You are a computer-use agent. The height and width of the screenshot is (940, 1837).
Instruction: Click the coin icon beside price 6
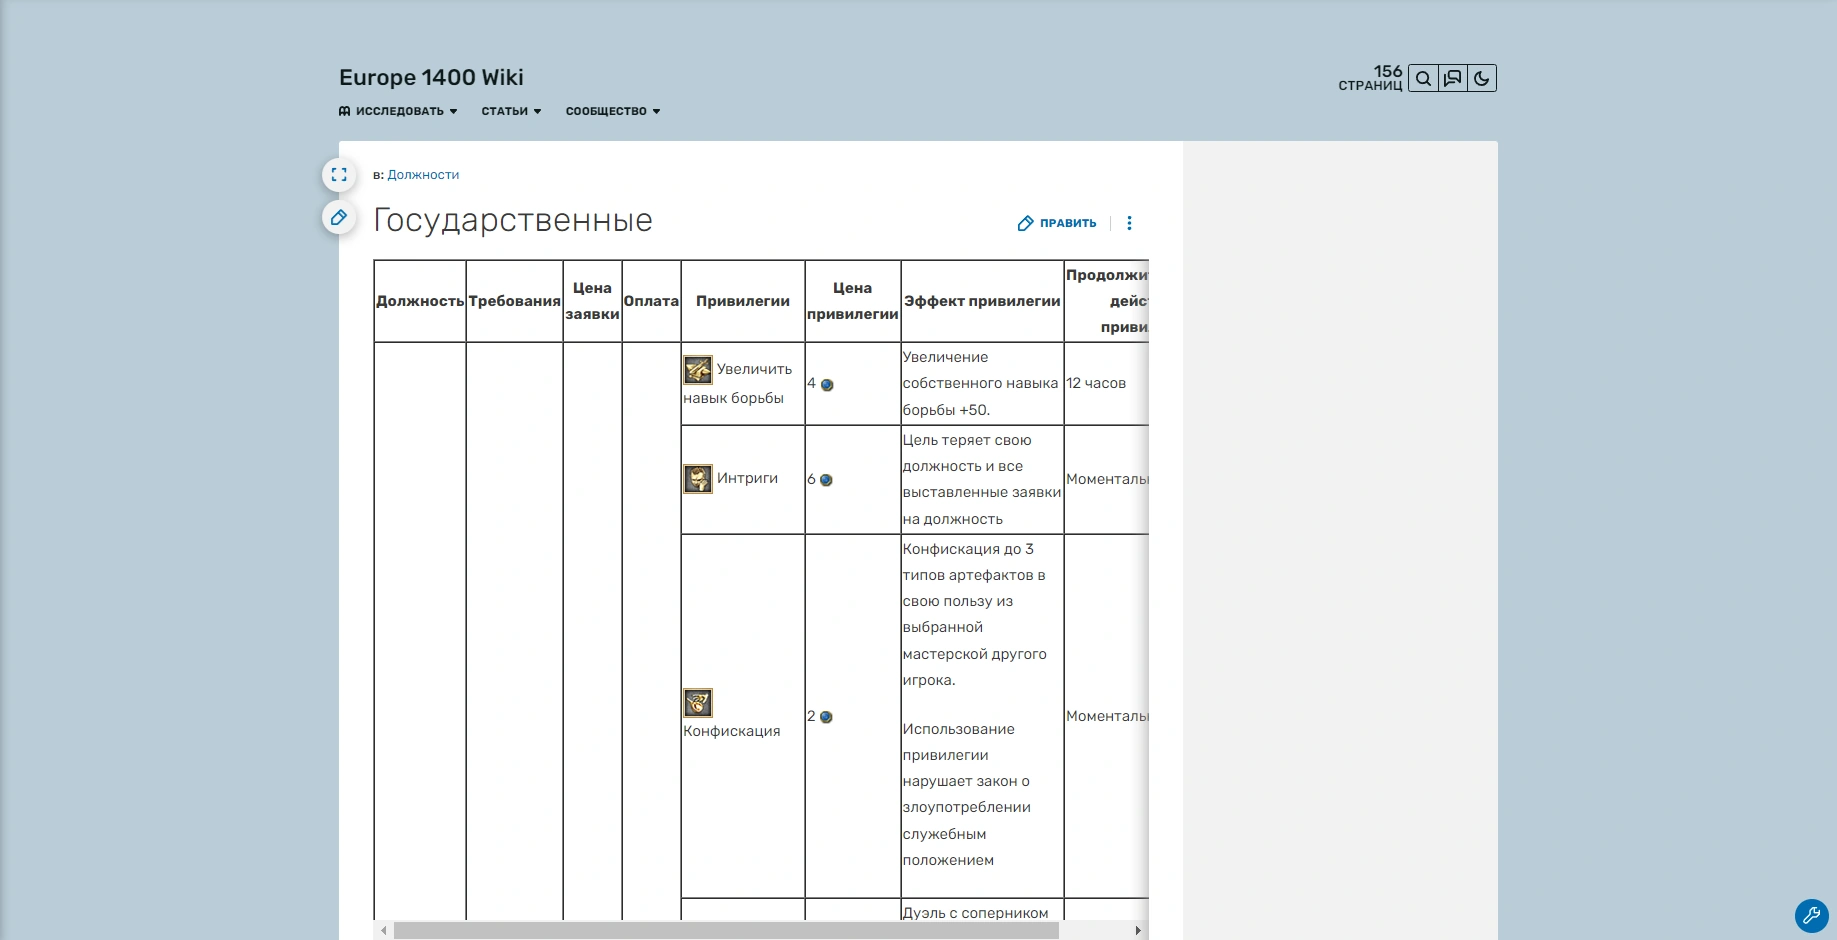[826, 480]
